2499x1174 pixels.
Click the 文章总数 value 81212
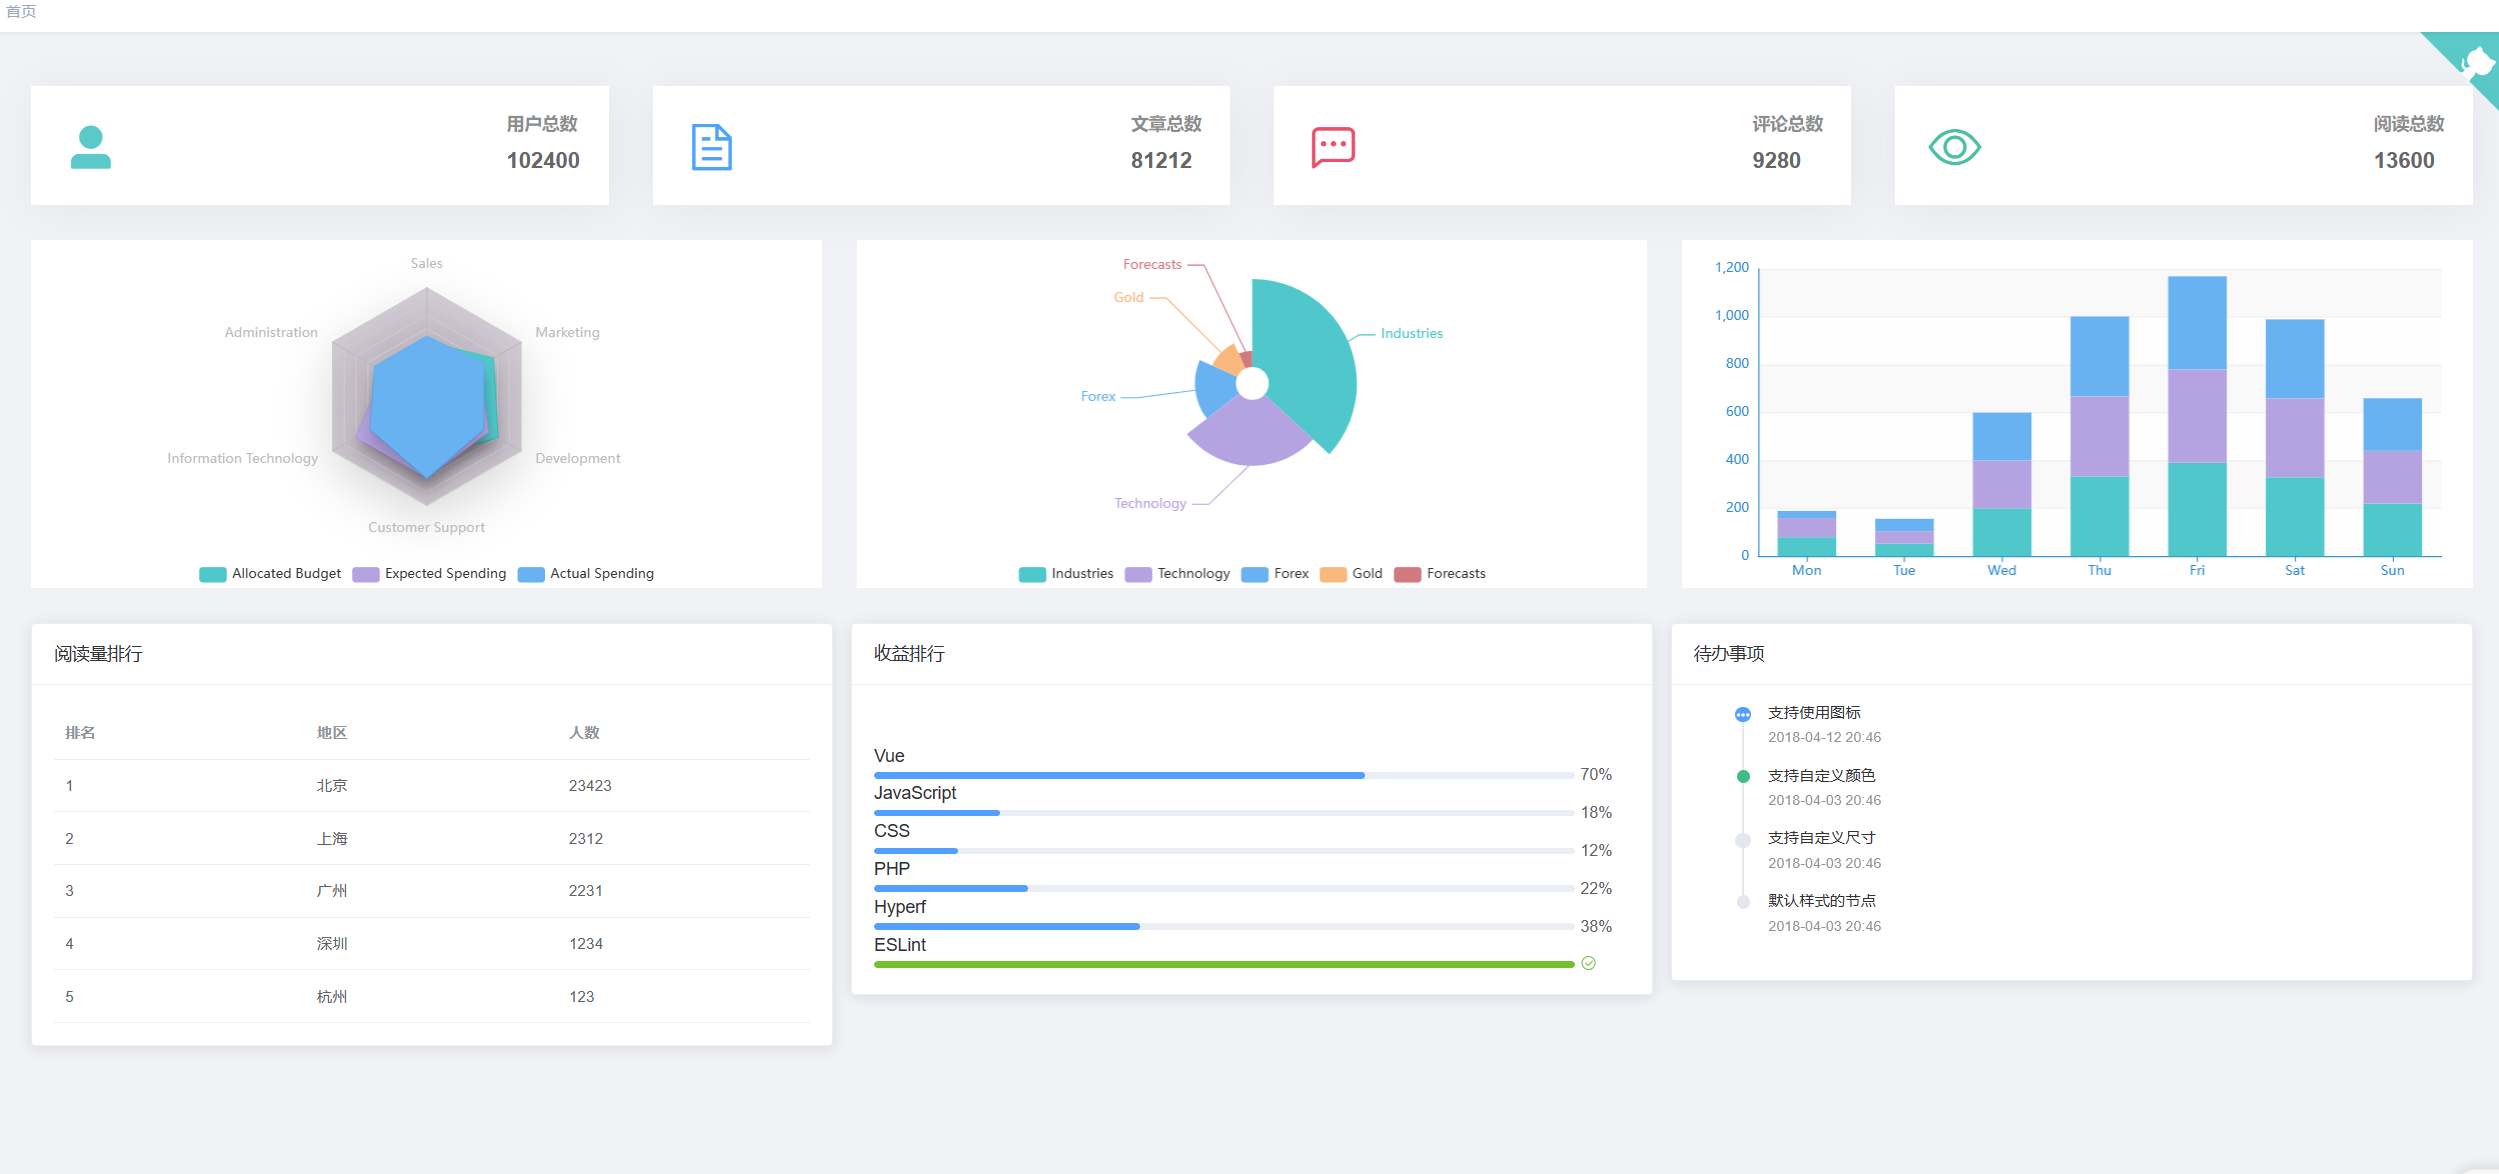click(1161, 160)
